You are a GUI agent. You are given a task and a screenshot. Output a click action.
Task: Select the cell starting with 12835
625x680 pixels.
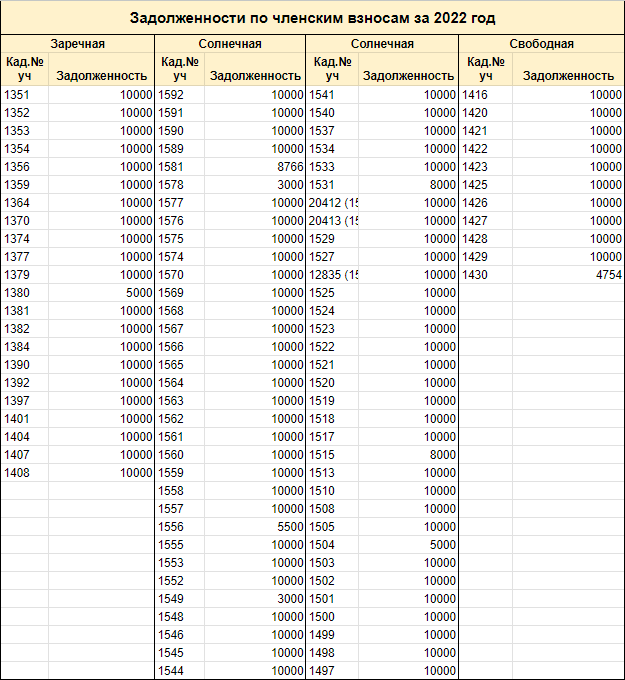[x=332, y=275]
